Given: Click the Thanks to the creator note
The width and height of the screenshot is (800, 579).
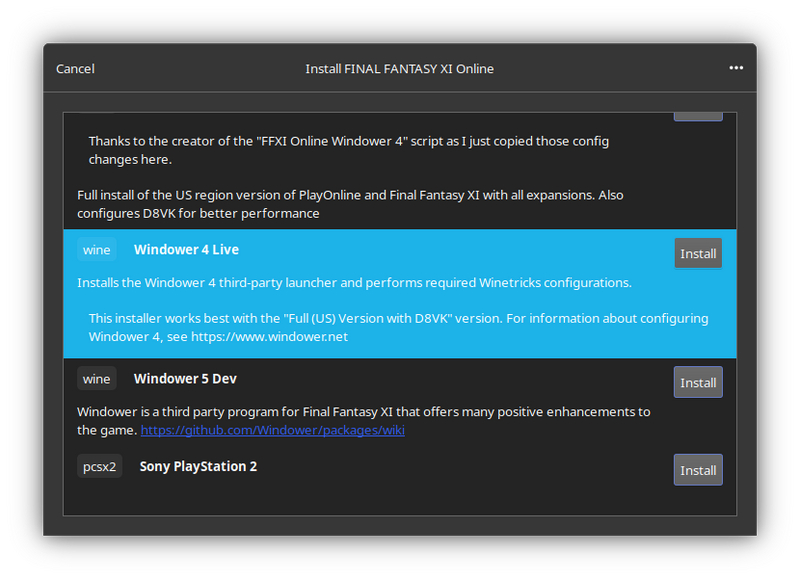Looking at the screenshot, I should coord(348,150).
